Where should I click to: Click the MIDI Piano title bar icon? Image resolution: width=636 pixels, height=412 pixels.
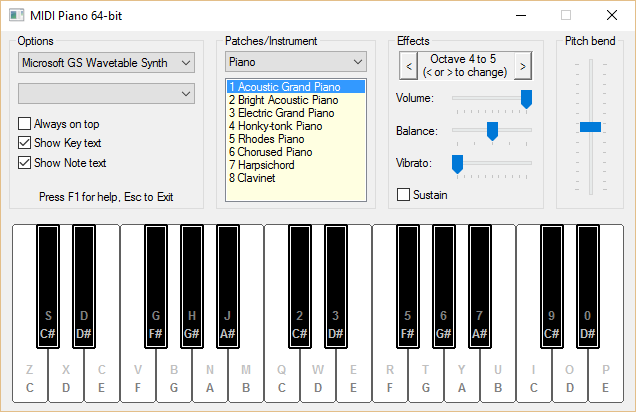click(x=17, y=15)
